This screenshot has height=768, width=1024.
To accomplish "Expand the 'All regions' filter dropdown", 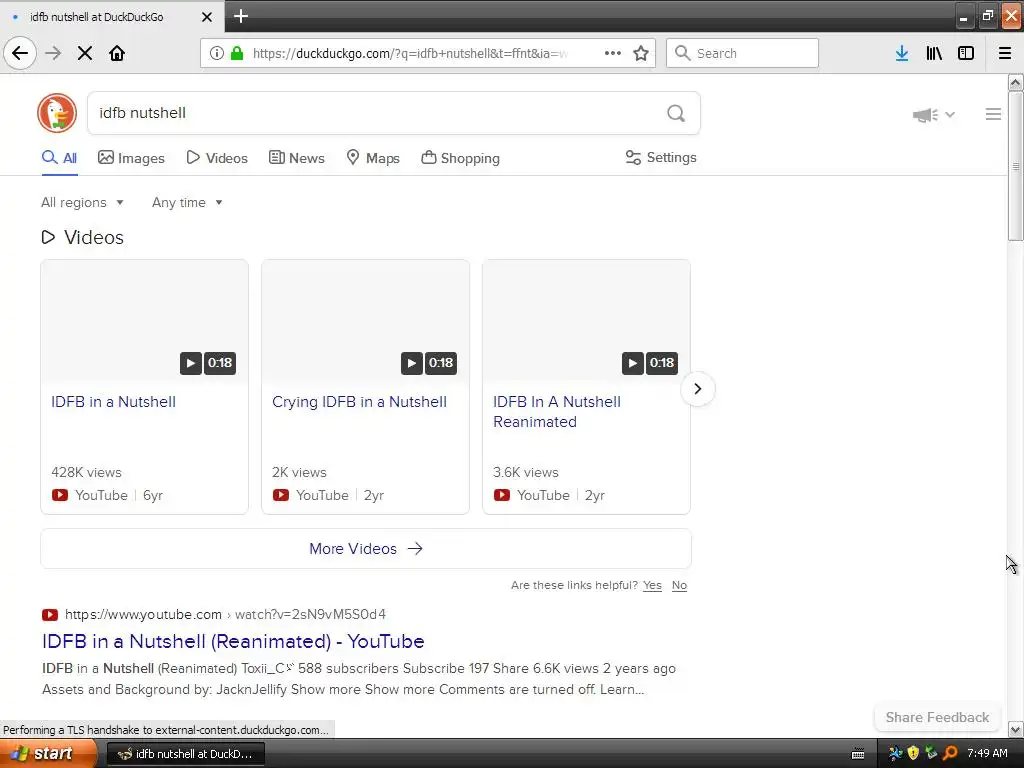I will [82, 202].
